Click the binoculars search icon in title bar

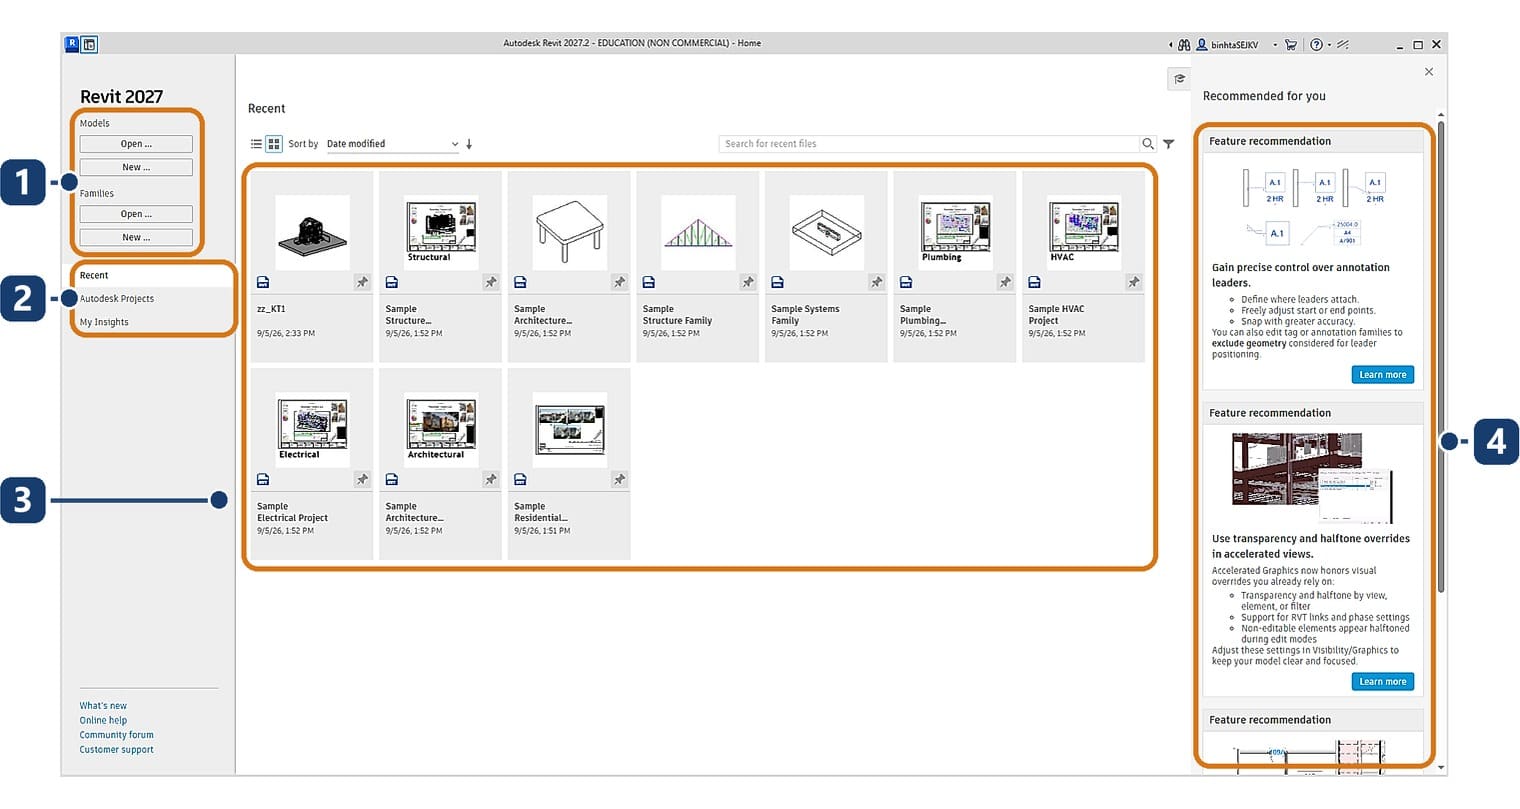click(1184, 45)
